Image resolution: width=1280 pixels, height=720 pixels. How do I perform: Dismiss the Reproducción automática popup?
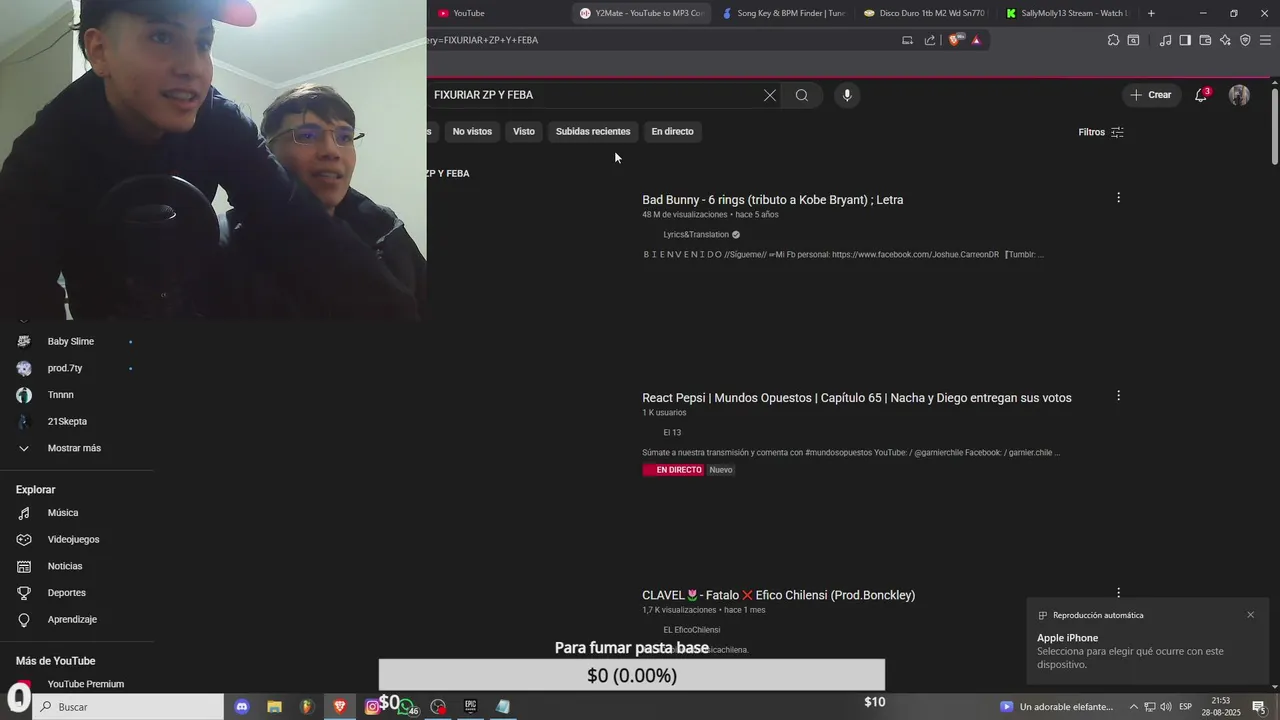point(1250,615)
